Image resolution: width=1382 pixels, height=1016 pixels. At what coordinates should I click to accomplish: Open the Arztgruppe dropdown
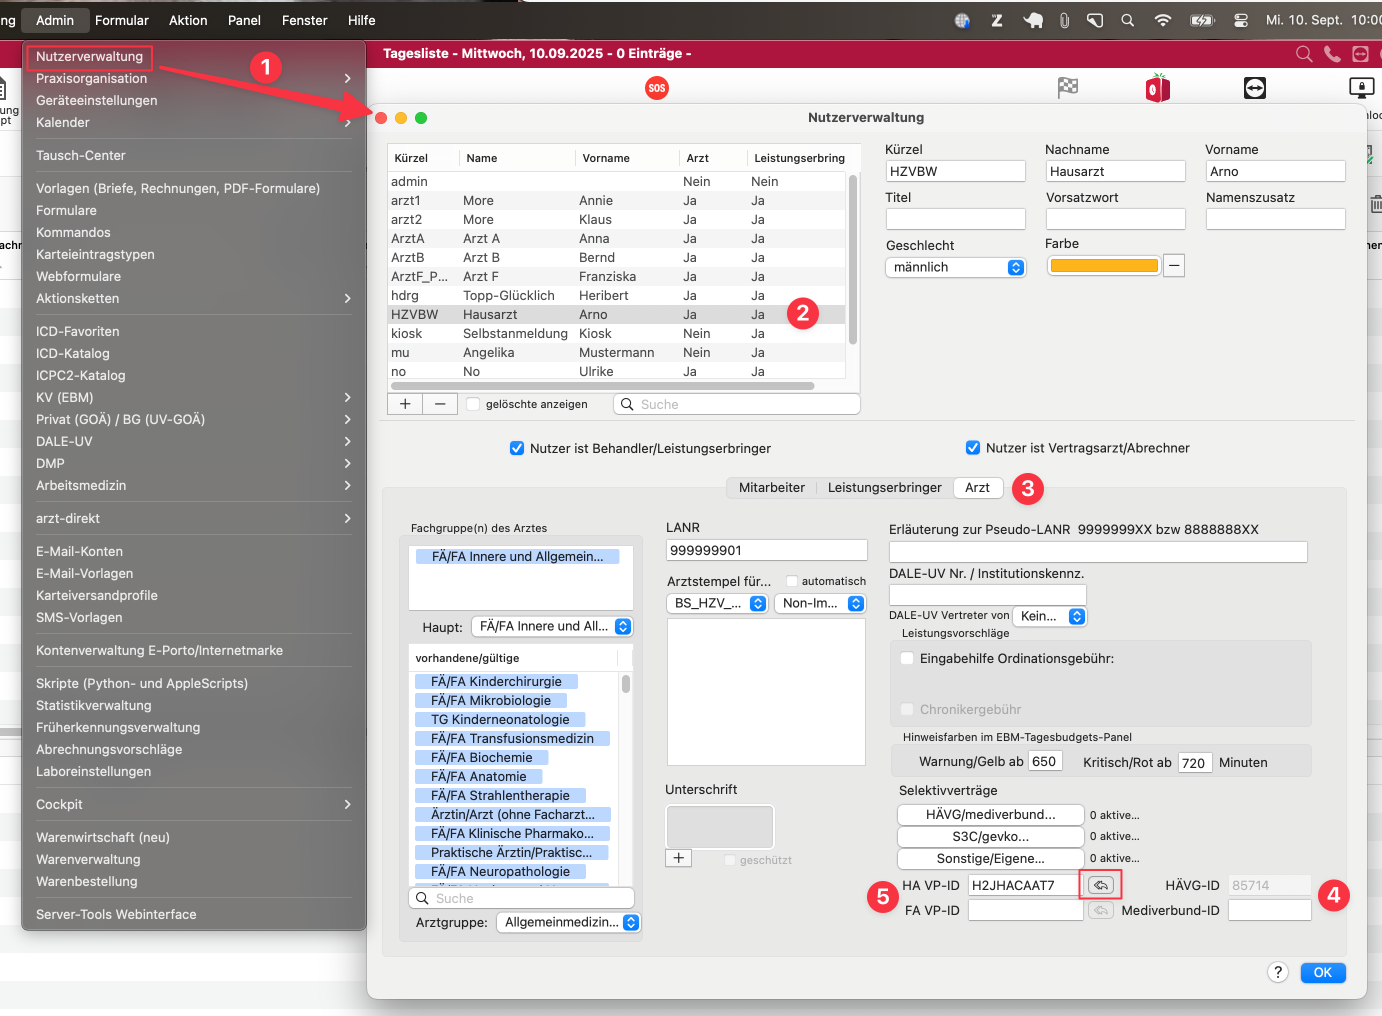click(x=570, y=922)
